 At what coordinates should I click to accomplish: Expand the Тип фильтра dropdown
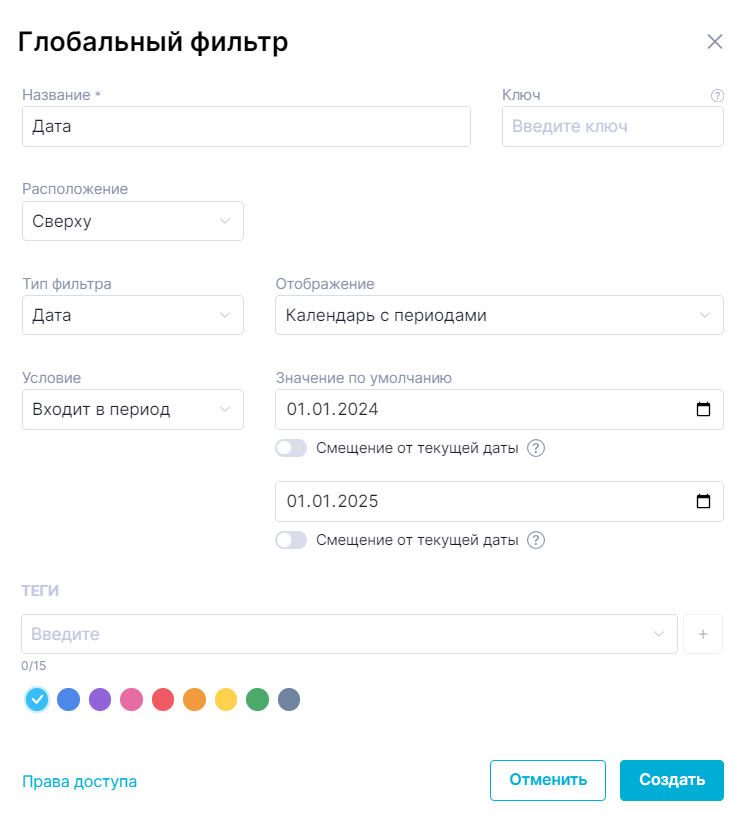pyautogui.click(x=132, y=315)
